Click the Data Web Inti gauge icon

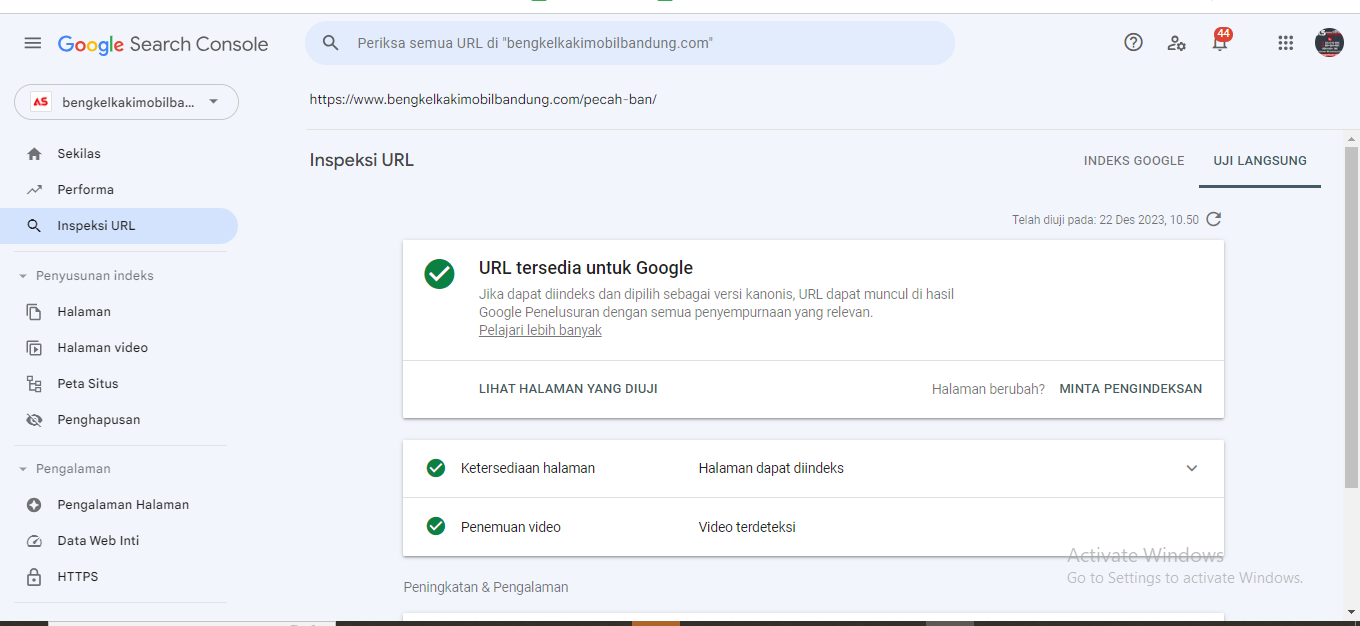(x=35, y=541)
